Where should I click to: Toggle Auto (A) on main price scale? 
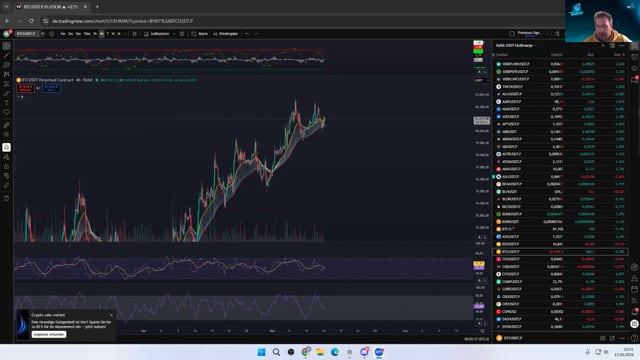pyautogui.click(x=480, y=238)
